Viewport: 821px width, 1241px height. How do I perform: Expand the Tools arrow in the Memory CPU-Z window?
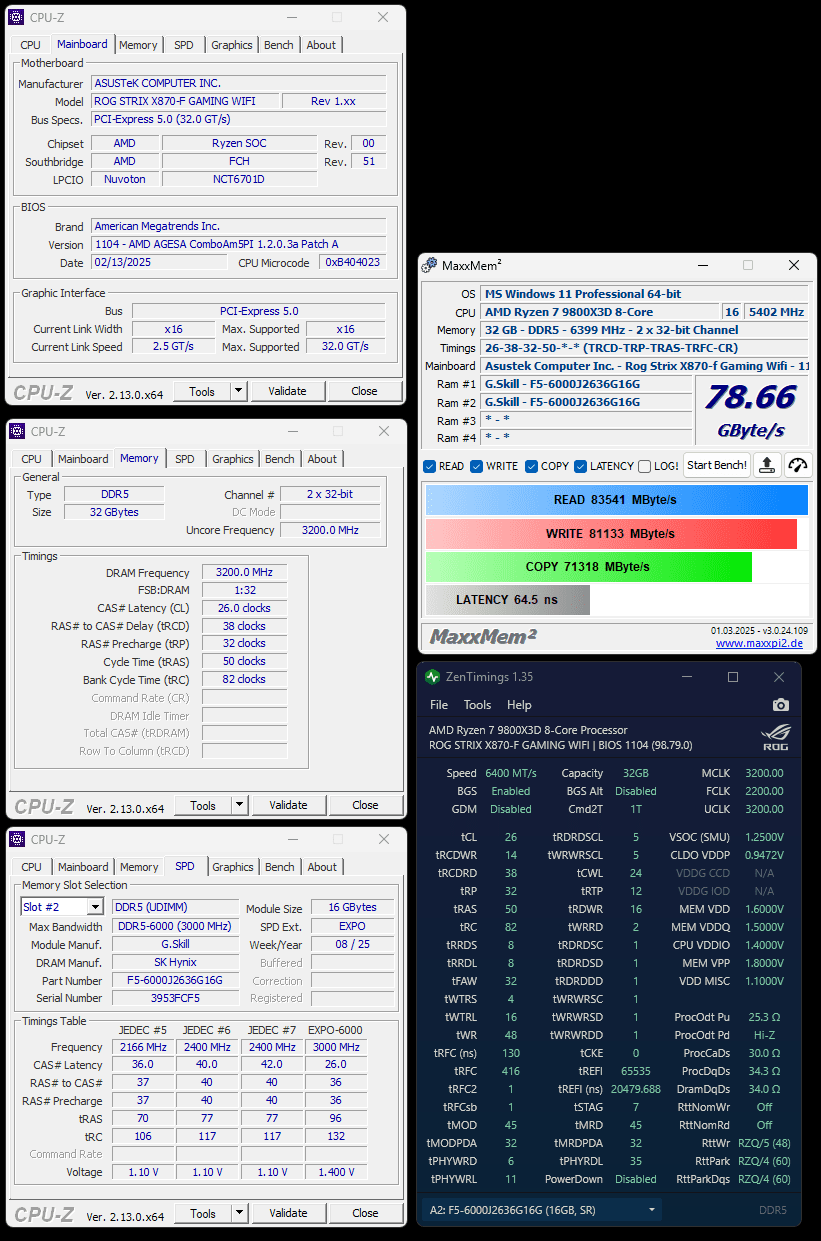(240, 805)
